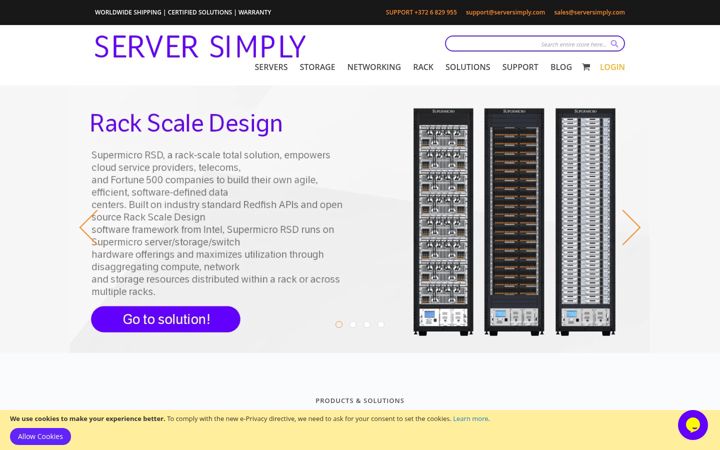This screenshot has width=720, height=450.
Task: Click the Server Simply logo
Action: pos(200,46)
